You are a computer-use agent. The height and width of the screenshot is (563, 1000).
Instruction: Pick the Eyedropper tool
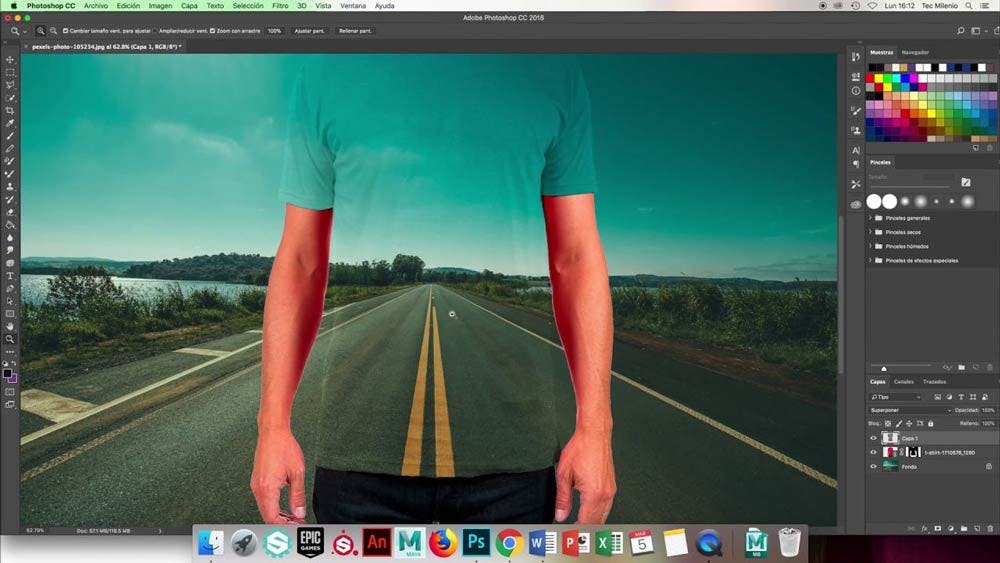[x=10, y=124]
